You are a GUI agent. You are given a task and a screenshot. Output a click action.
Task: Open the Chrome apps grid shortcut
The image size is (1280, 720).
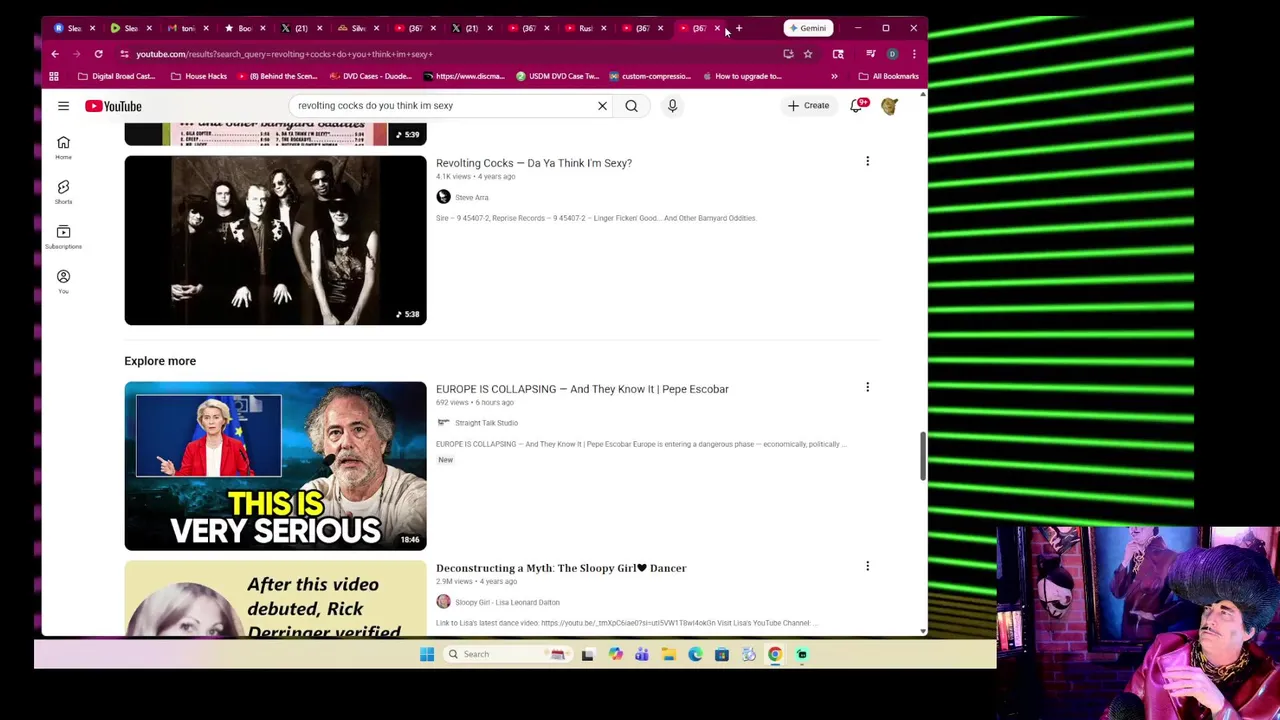pyautogui.click(x=54, y=76)
